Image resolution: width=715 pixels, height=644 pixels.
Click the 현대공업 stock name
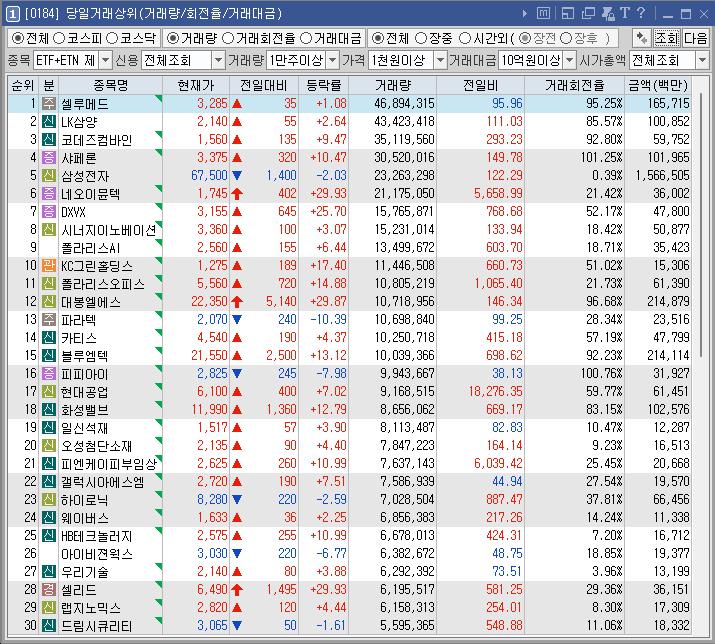click(84, 392)
